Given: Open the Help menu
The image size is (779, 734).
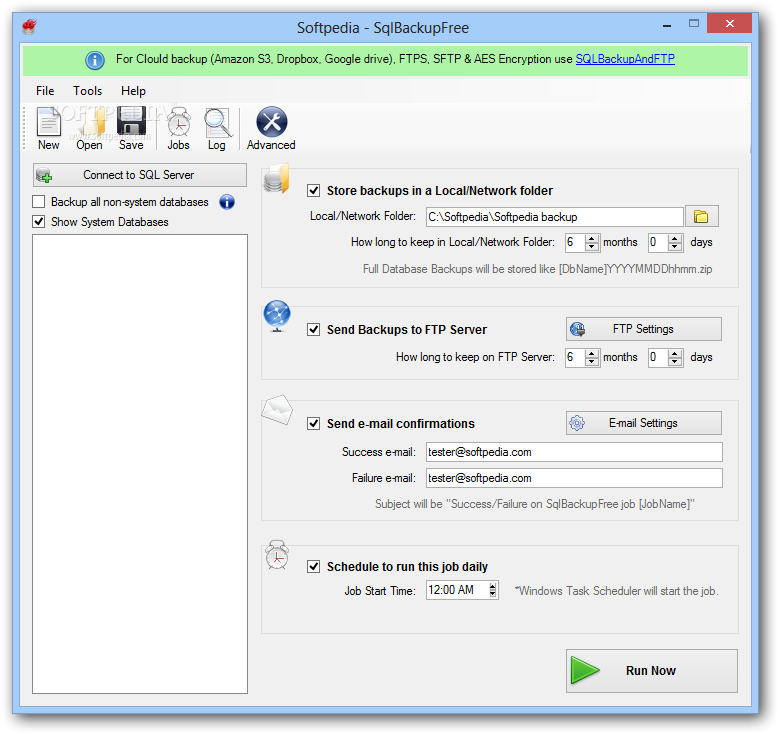Looking at the screenshot, I should 133,91.
